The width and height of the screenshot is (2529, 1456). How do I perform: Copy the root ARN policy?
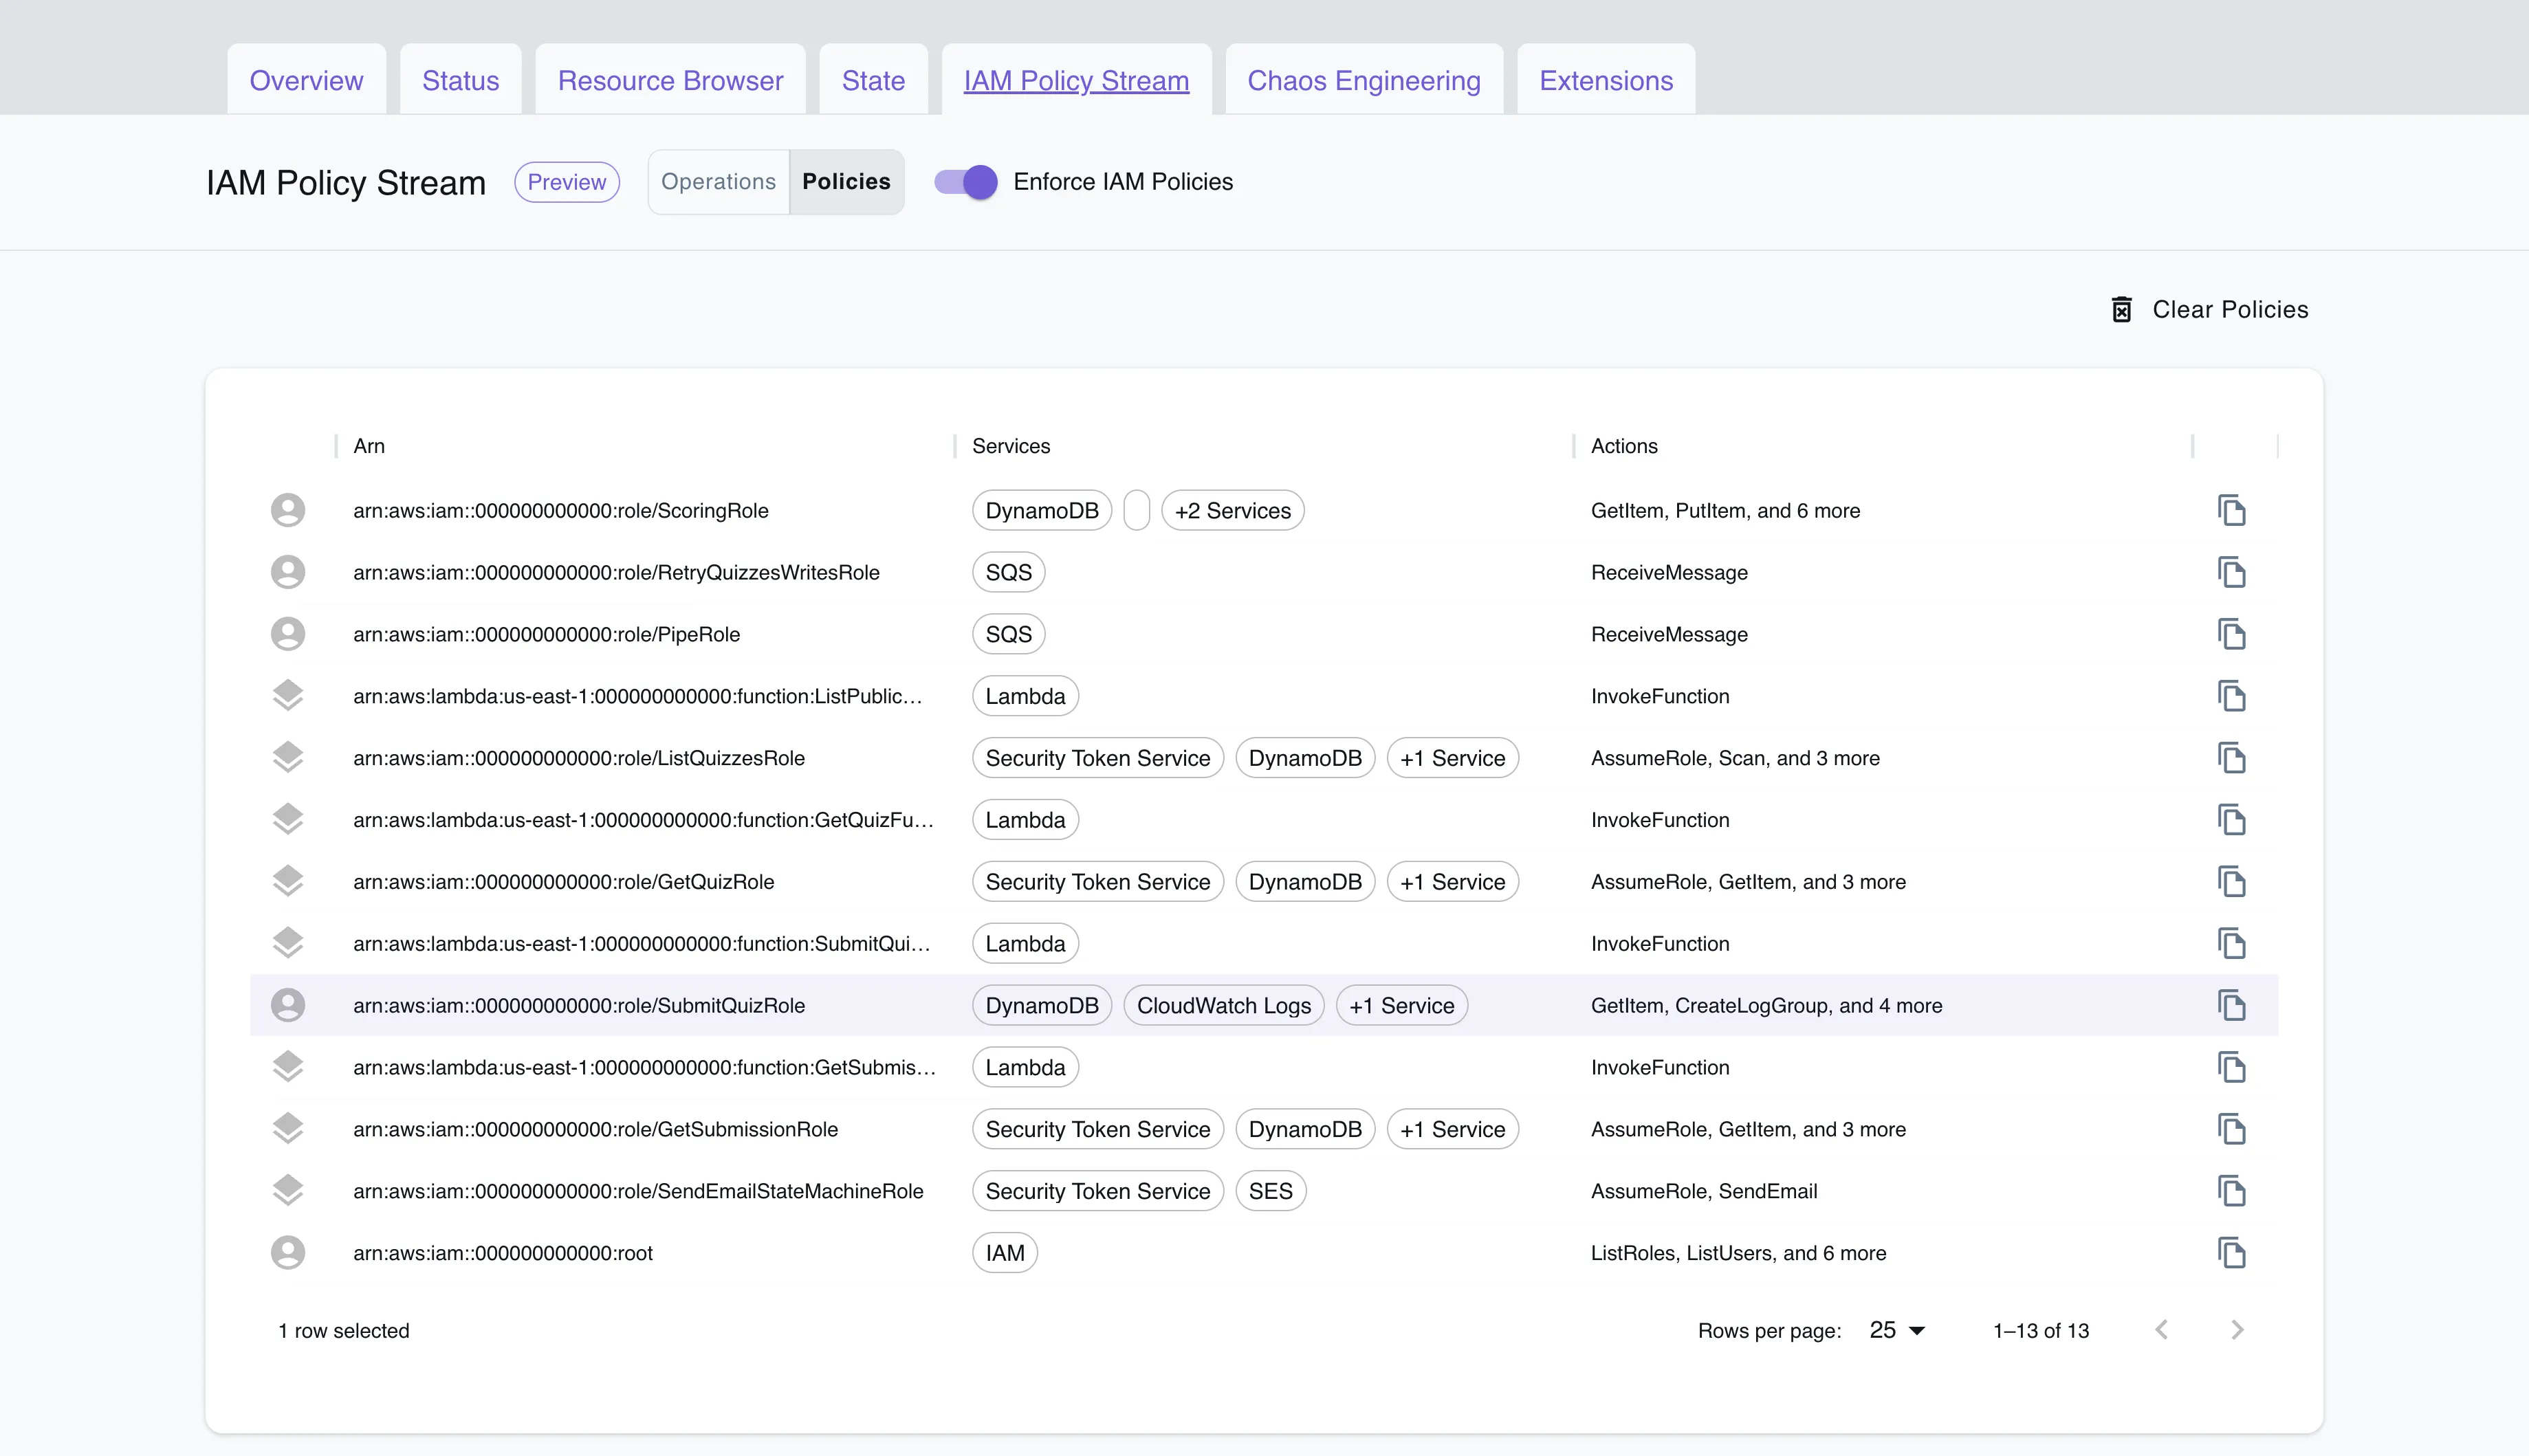[2231, 1253]
